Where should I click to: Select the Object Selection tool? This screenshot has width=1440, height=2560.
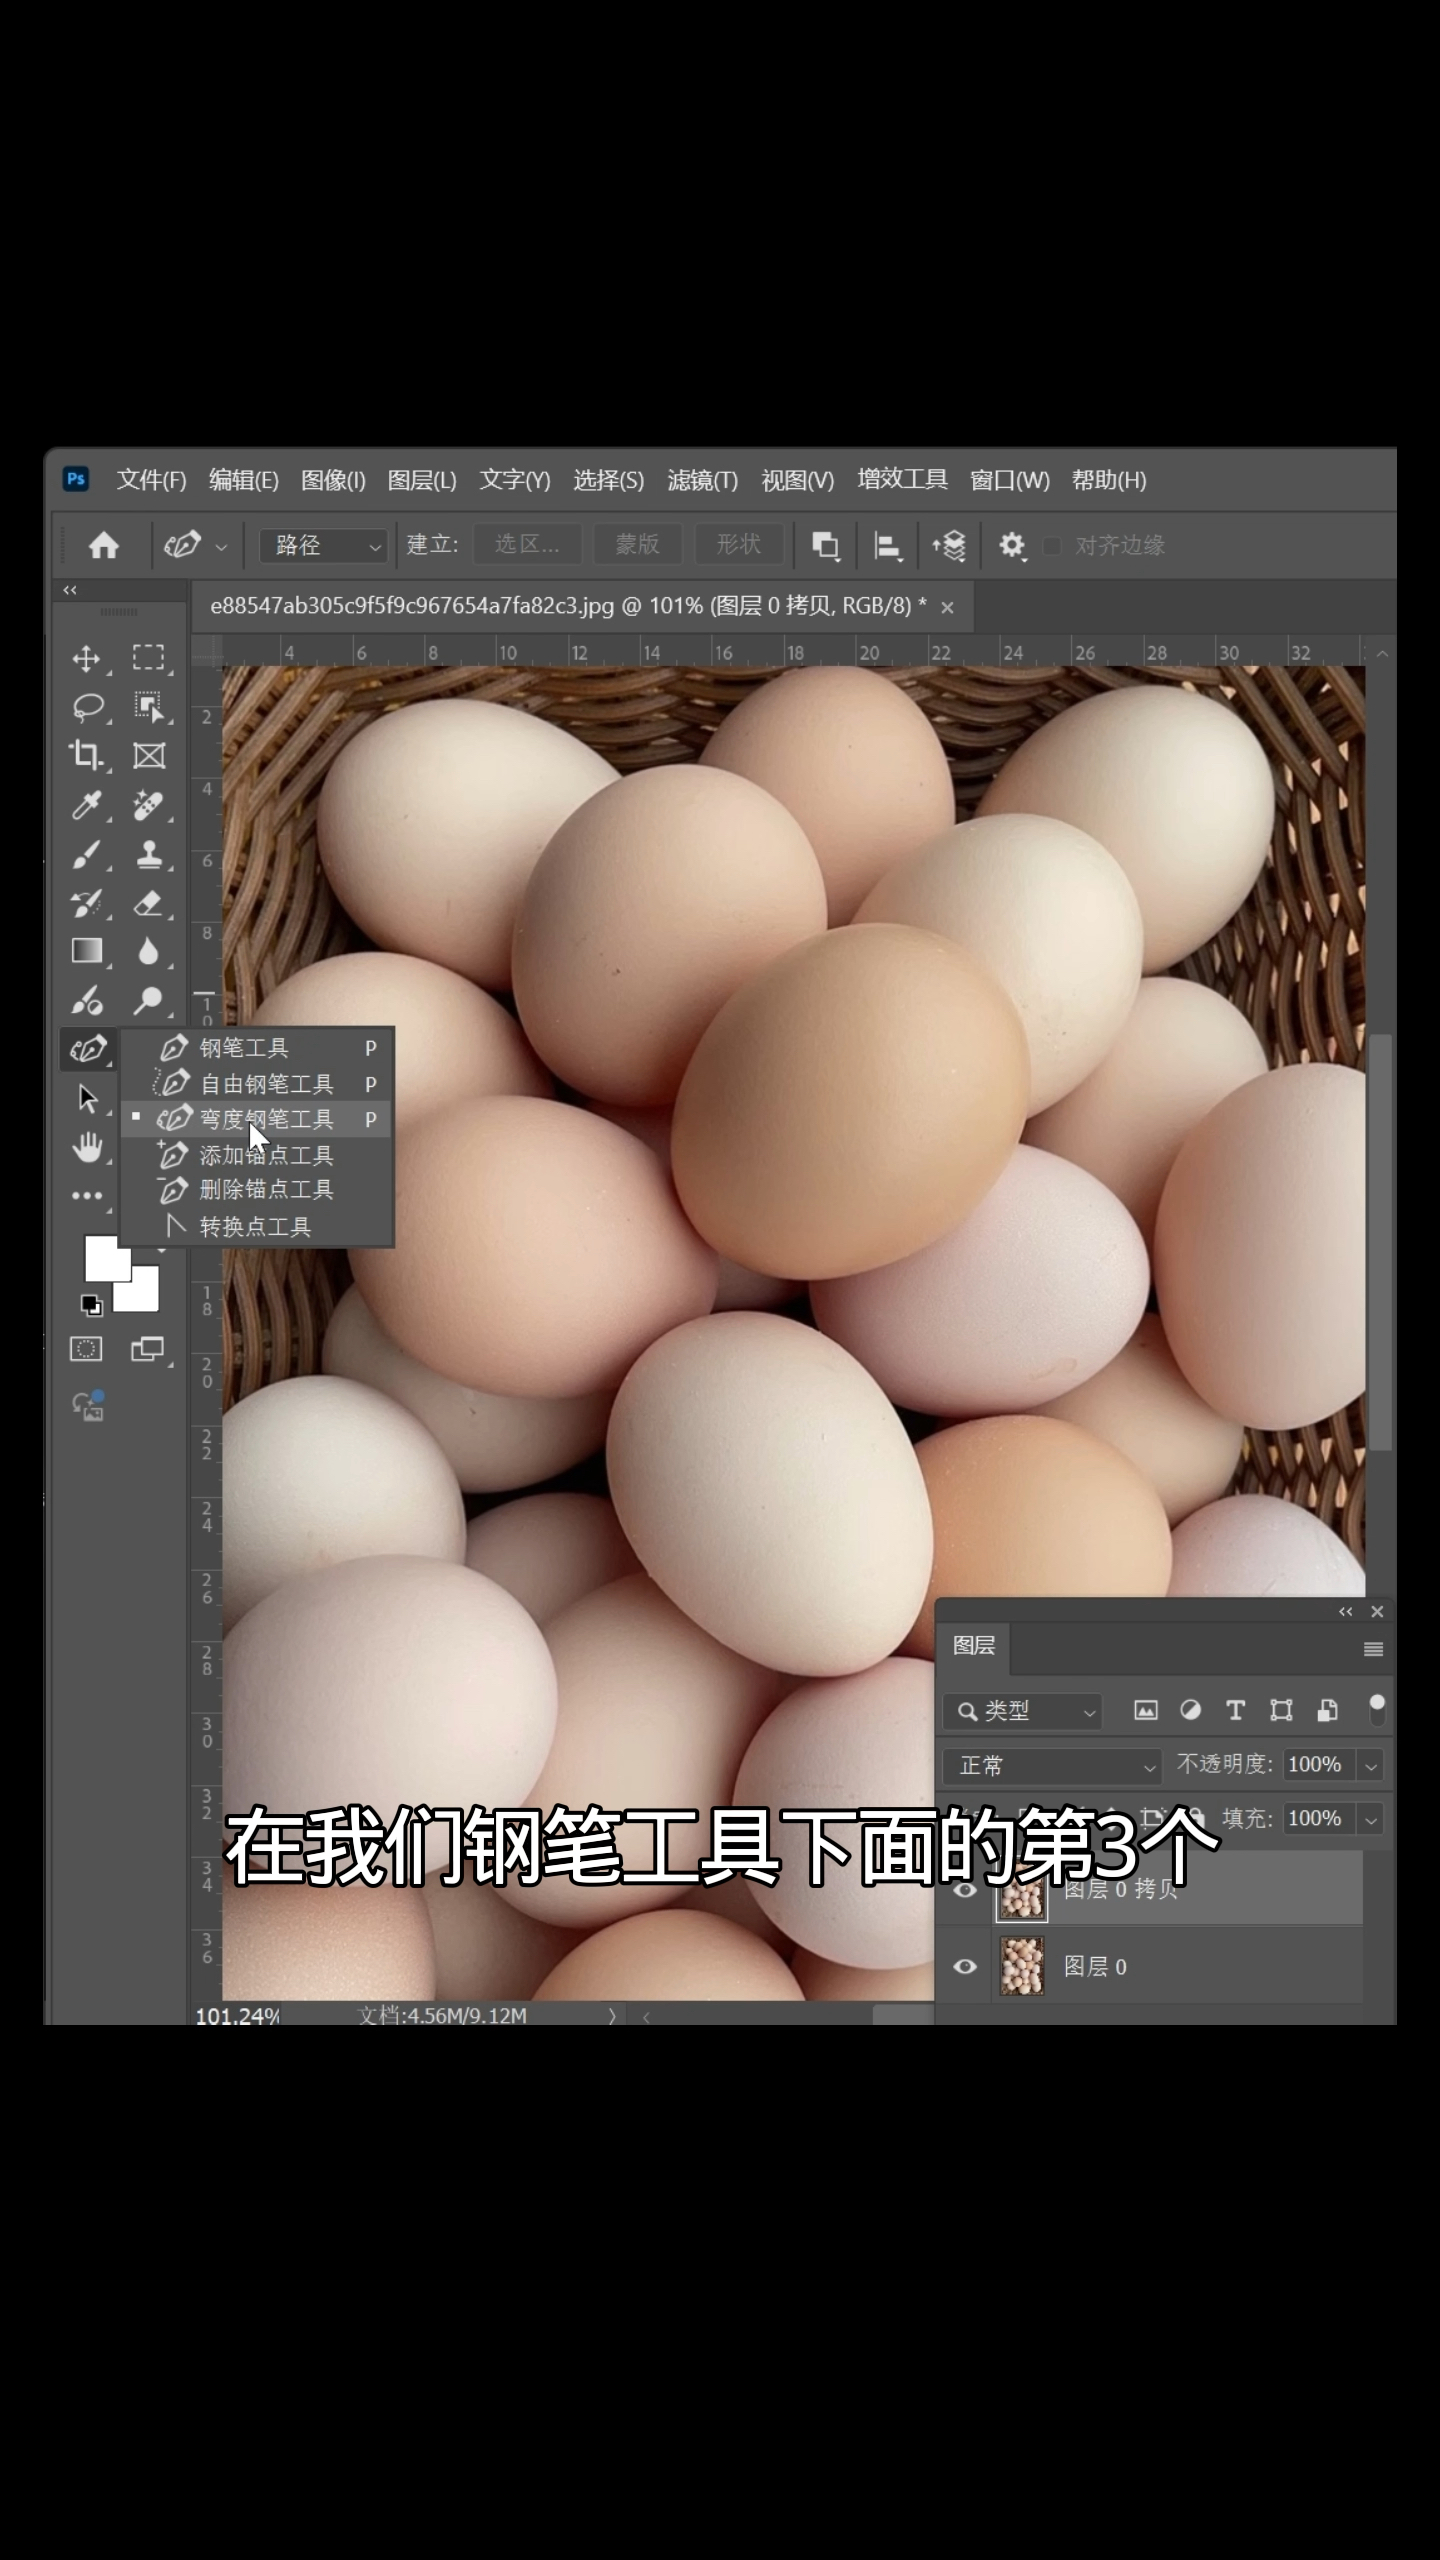point(149,707)
